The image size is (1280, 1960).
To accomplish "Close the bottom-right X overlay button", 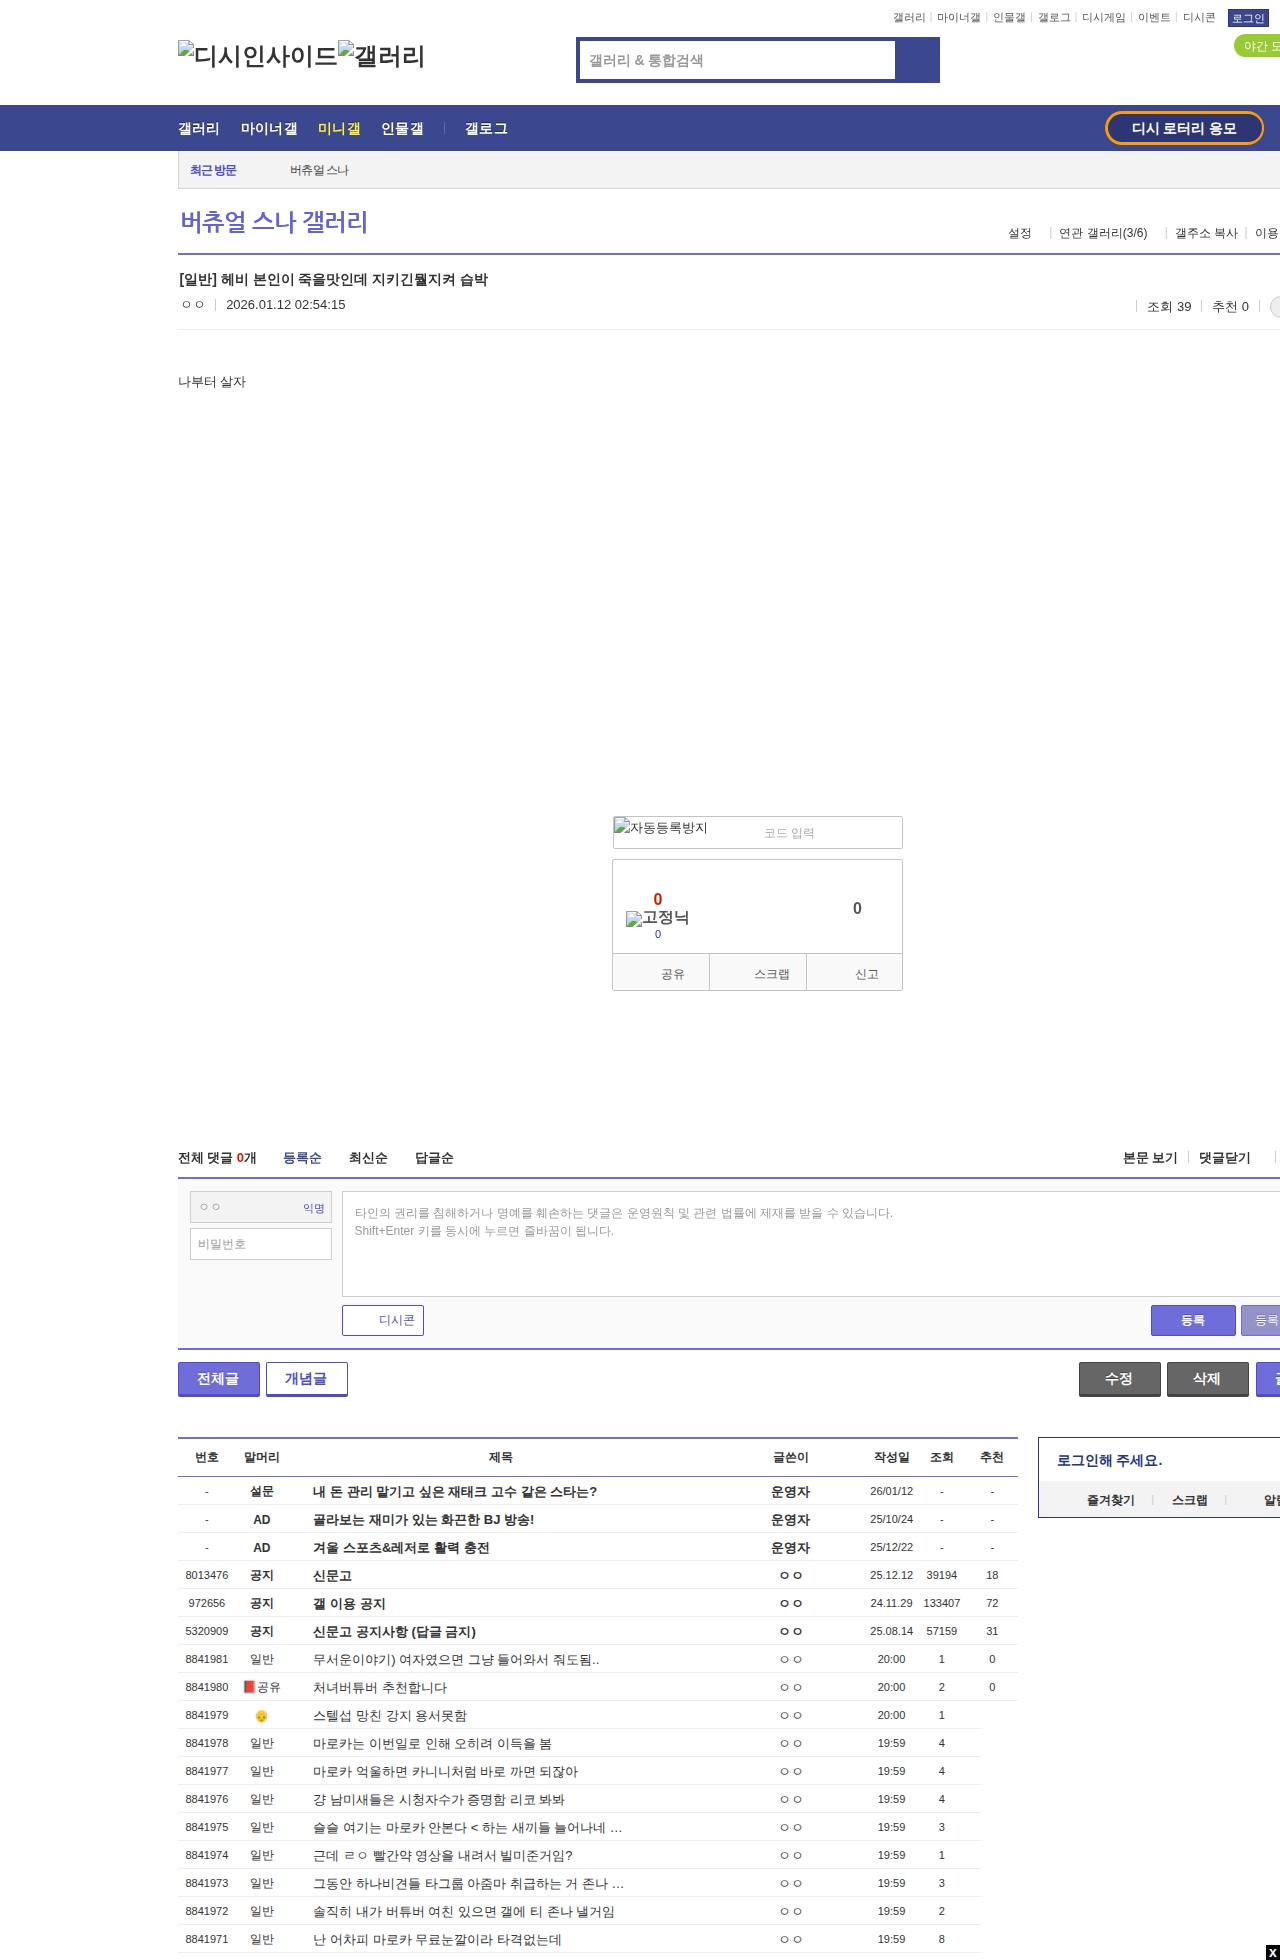I will click(x=1271, y=1952).
